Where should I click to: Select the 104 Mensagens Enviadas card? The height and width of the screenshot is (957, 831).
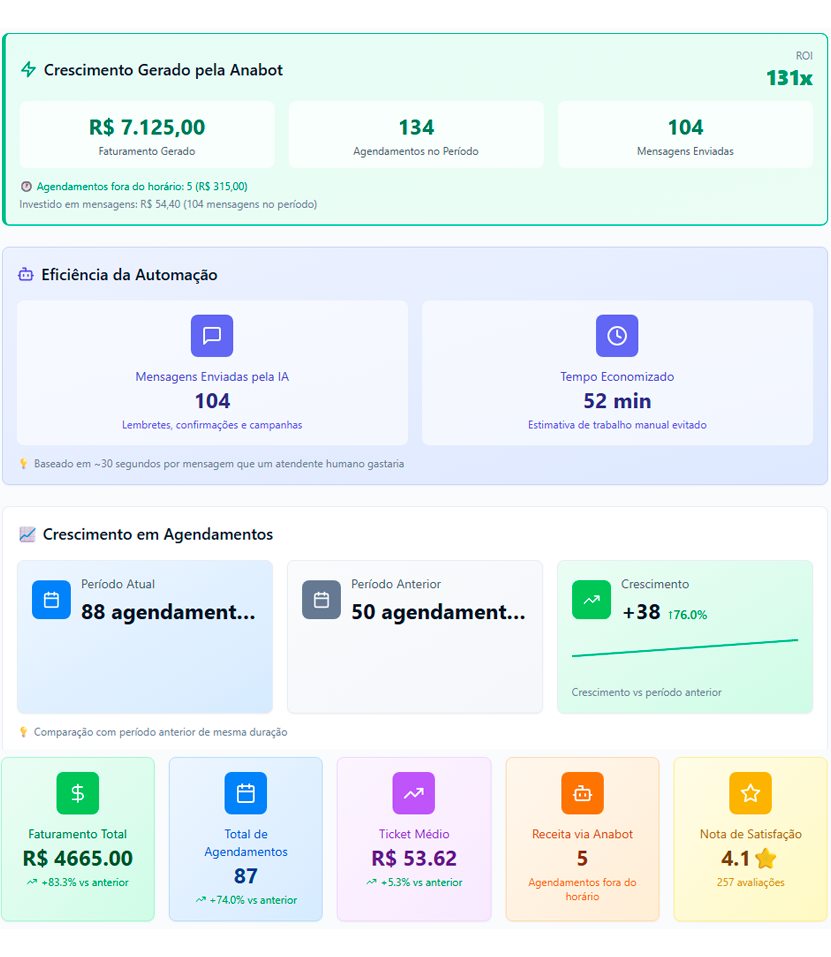(685, 134)
